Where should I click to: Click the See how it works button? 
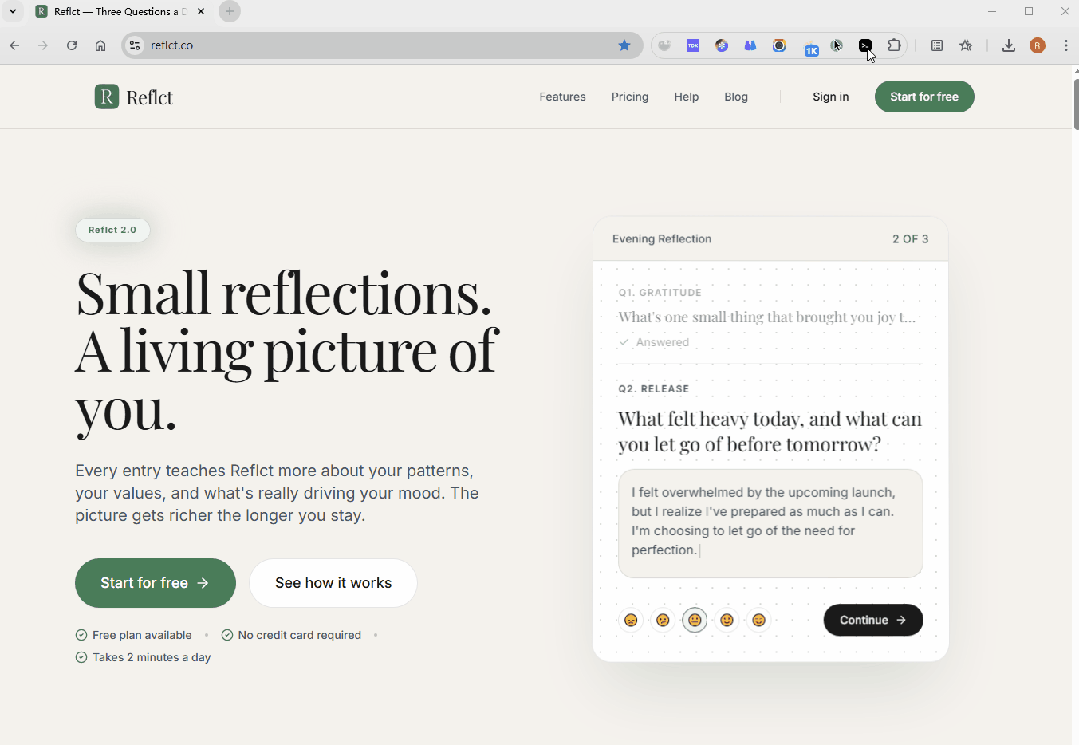(333, 583)
